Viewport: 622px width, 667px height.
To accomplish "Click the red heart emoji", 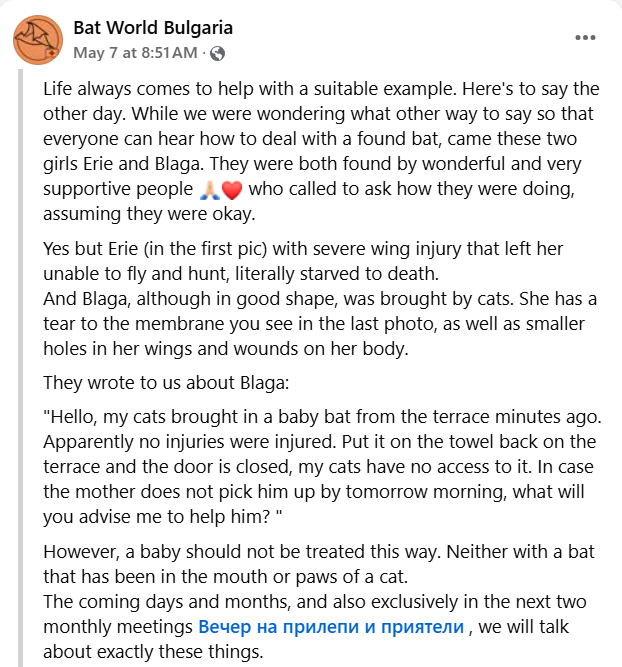I will [x=232, y=190].
